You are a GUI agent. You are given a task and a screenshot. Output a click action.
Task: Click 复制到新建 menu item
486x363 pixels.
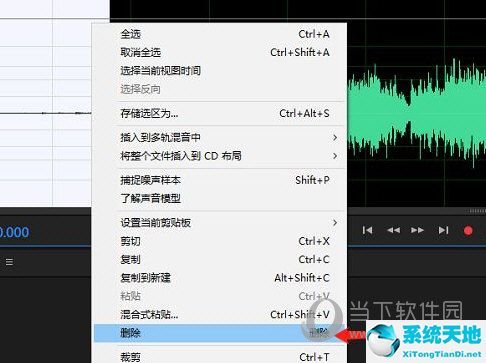click(x=220, y=277)
